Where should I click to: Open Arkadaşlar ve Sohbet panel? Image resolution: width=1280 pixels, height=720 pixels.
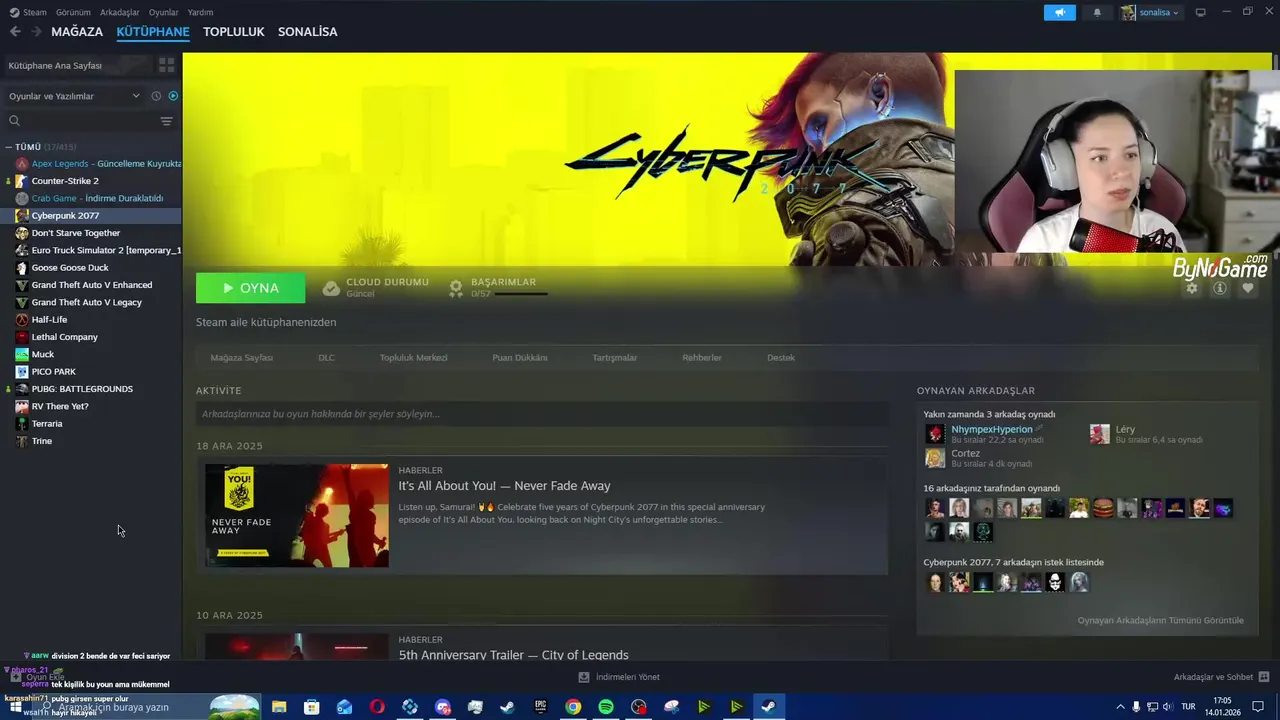tap(1221, 677)
